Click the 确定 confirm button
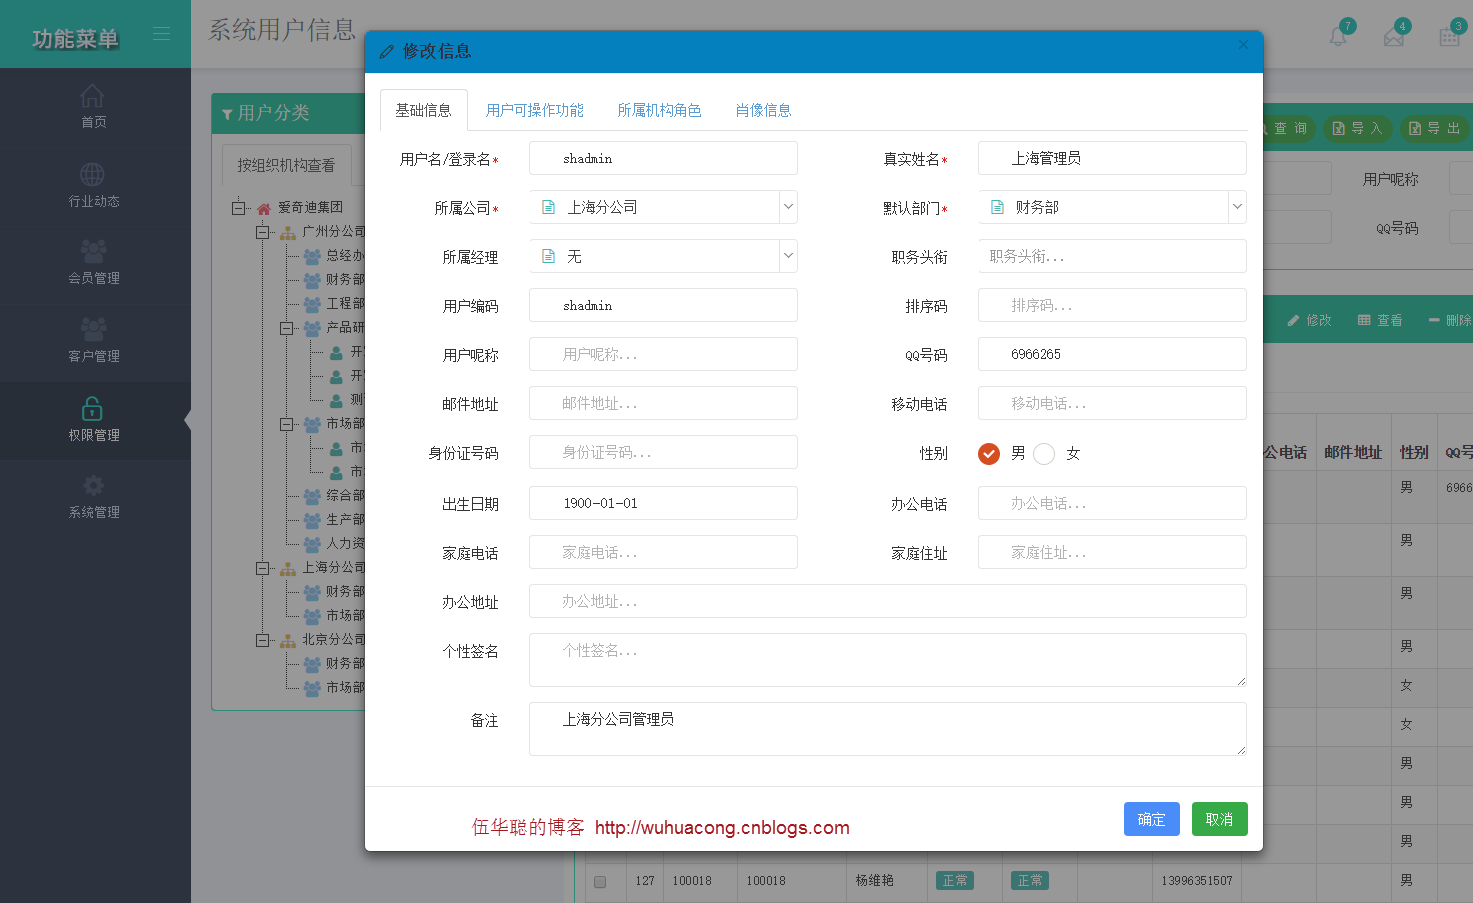1473x903 pixels. 1151,819
